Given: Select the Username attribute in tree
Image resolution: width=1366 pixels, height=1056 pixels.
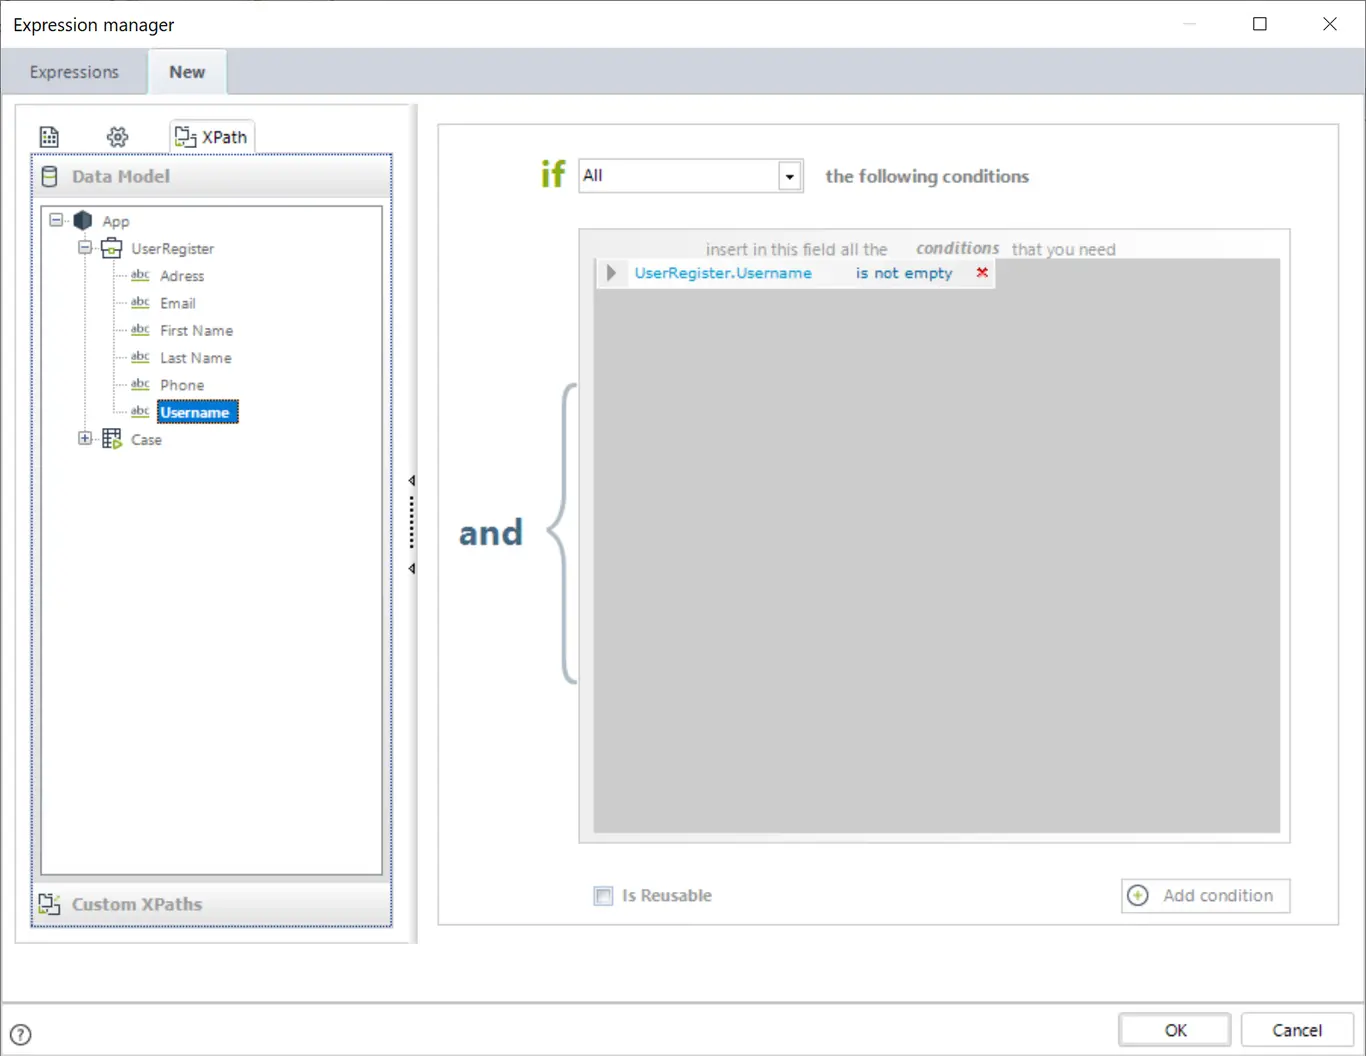Looking at the screenshot, I should (198, 412).
